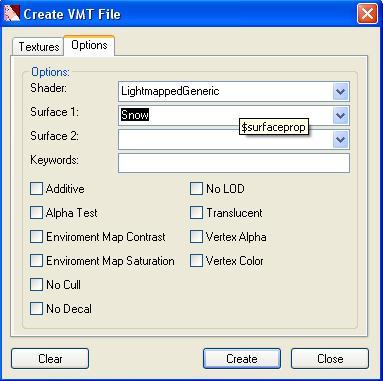Viewport: 383px width, 381px height.
Task: Expand the Surface 2 dropdown list
Action: click(x=340, y=139)
